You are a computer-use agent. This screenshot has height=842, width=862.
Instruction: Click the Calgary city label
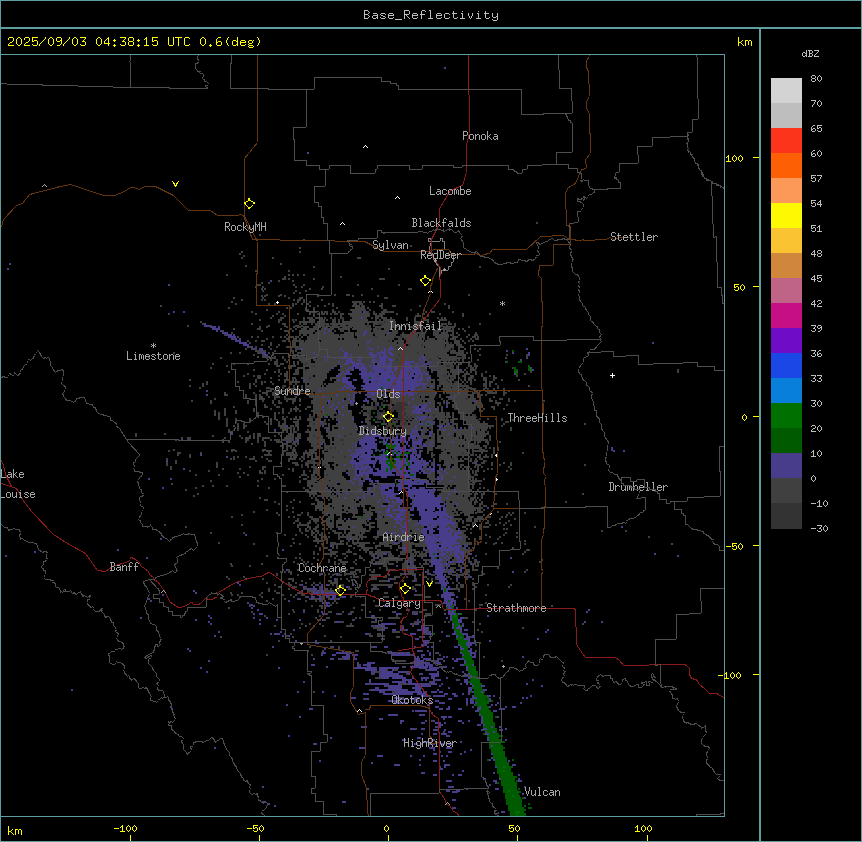[399, 603]
